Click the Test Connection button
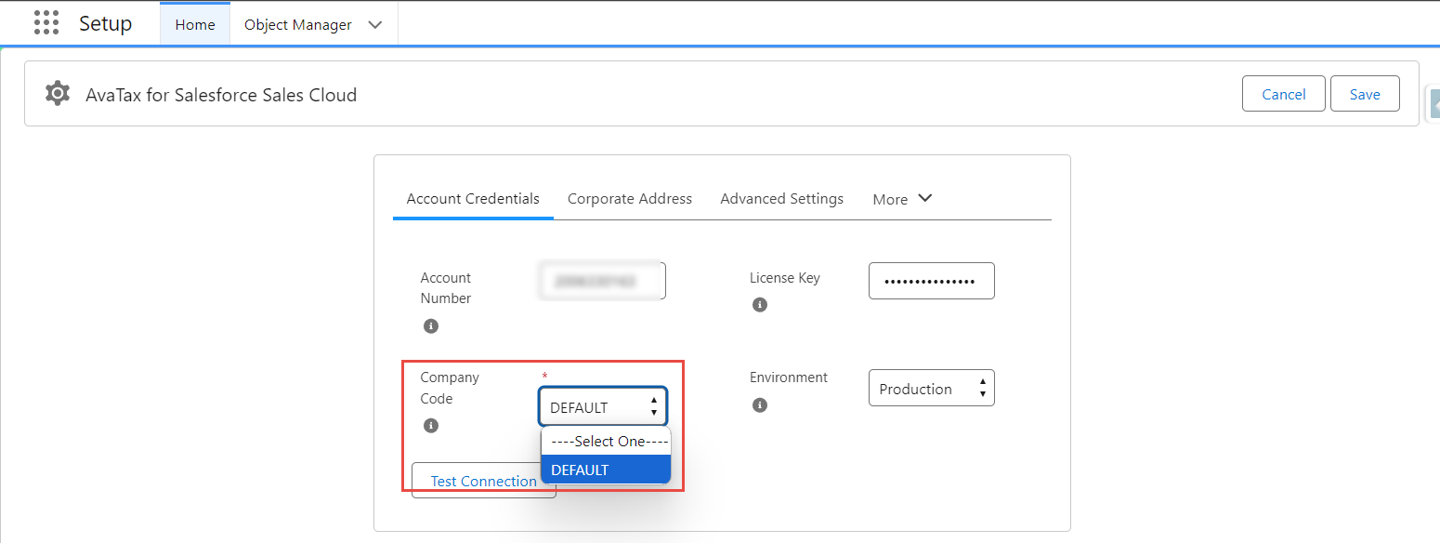The width and height of the screenshot is (1440, 543). click(x=484, y=481)
